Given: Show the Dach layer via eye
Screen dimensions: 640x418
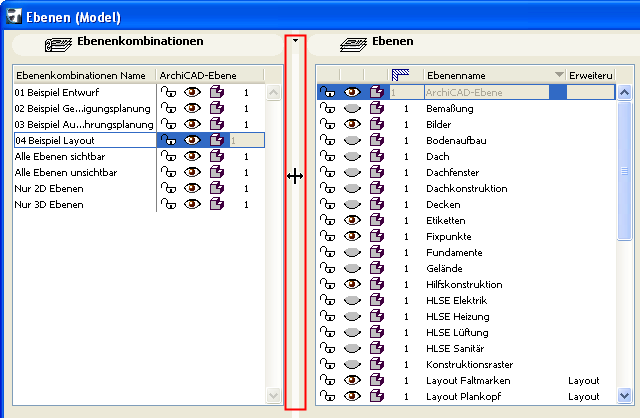Looking at the screenshot, I should pyautogui.click(x=352, y=156).
